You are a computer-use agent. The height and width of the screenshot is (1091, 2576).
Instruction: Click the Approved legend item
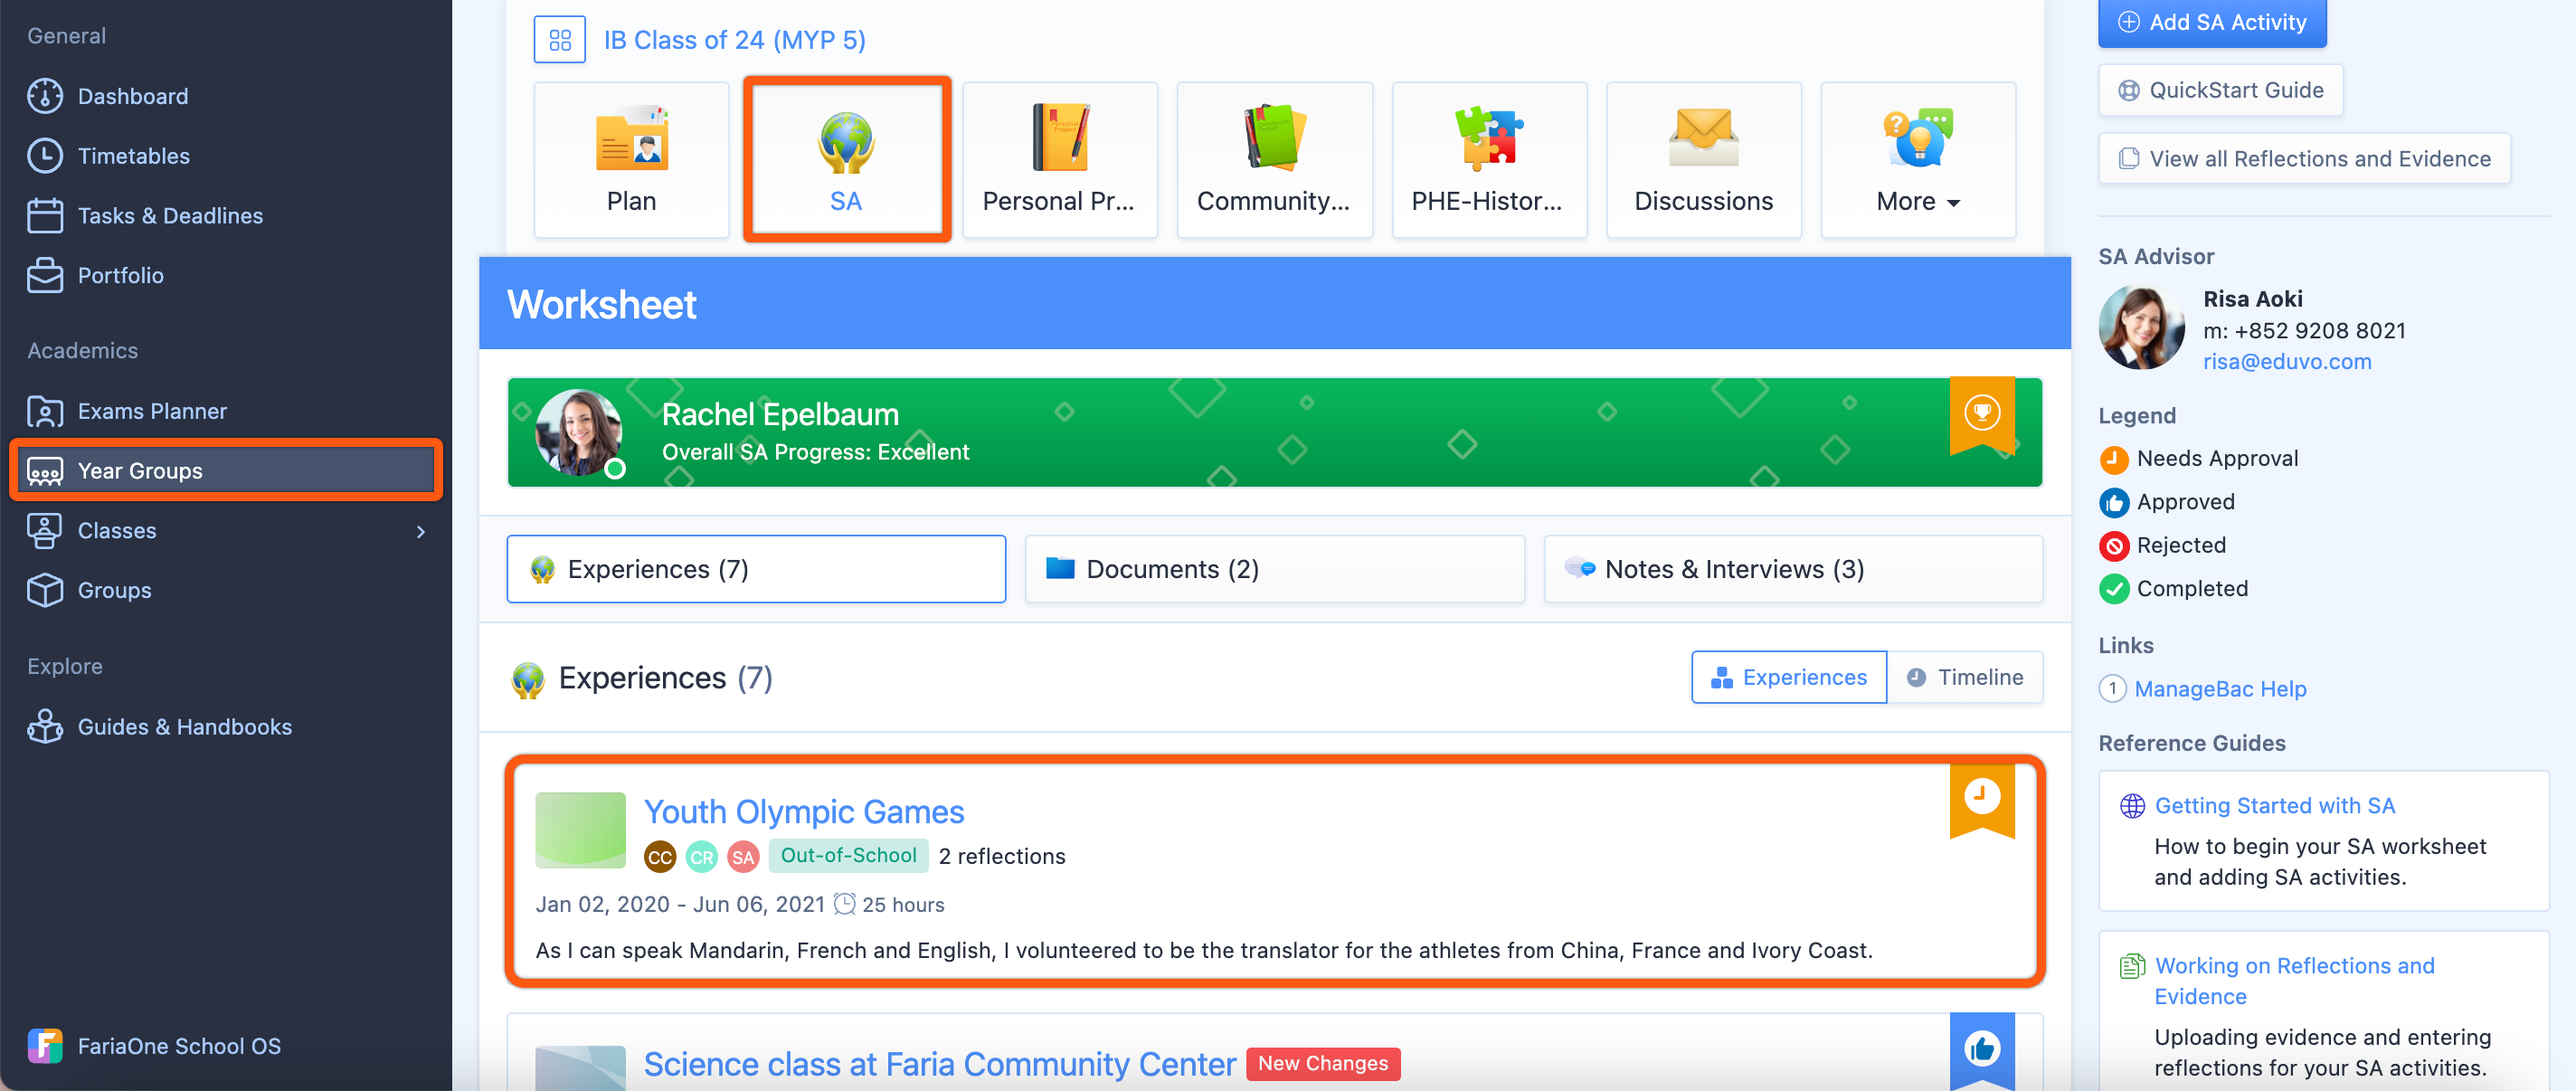(2167, 502)
